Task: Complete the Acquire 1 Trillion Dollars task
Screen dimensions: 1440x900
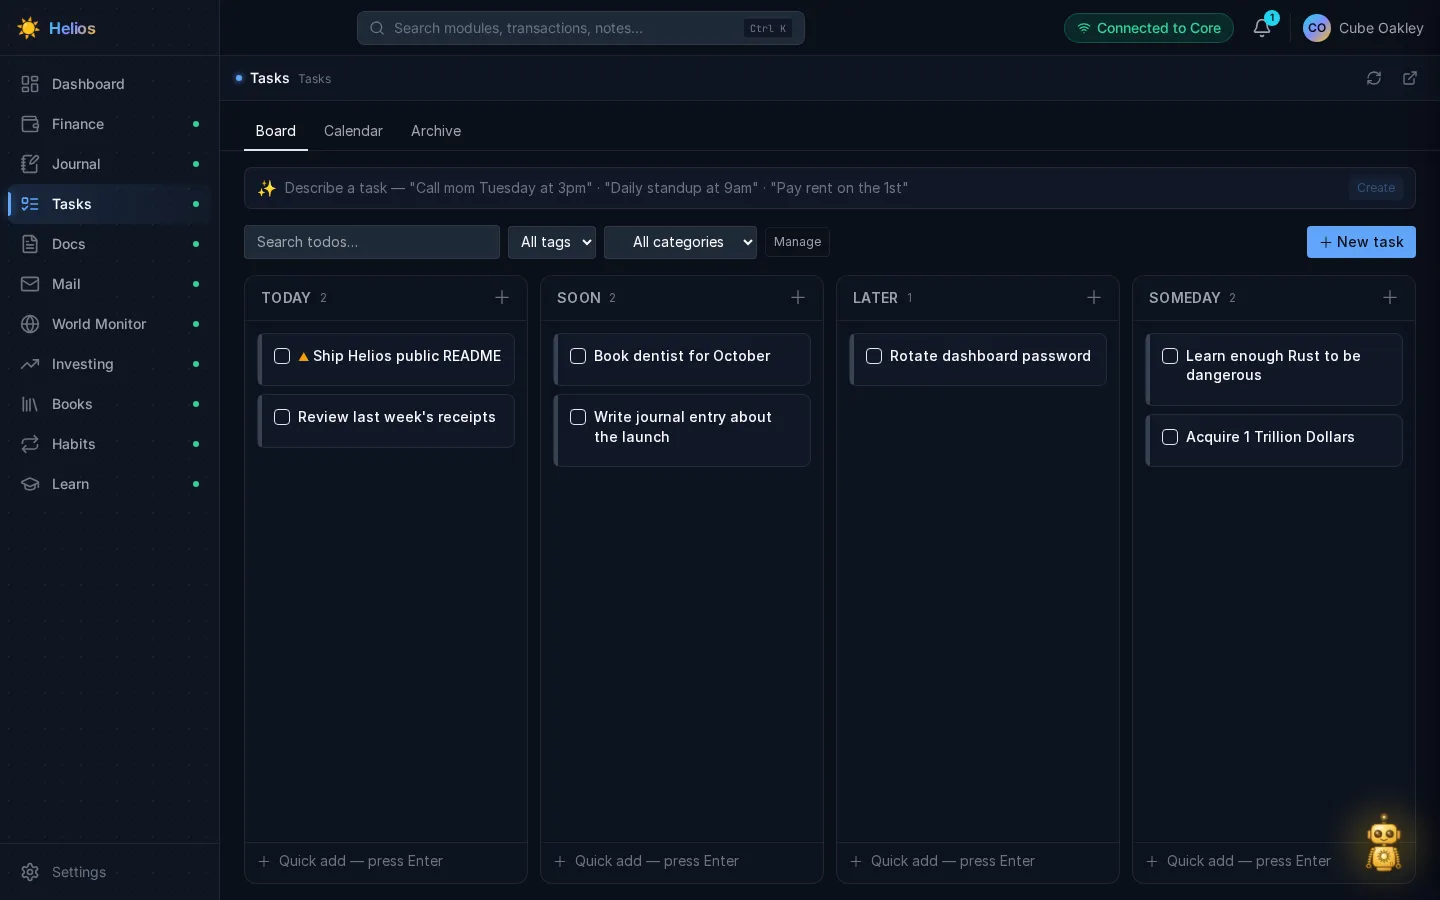Action: [1170, 437]
